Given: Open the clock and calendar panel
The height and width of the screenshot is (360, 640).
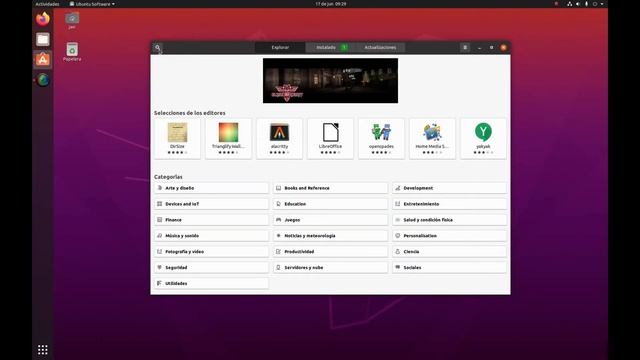Looking at the screenshot, I should (x=331, y=4).
